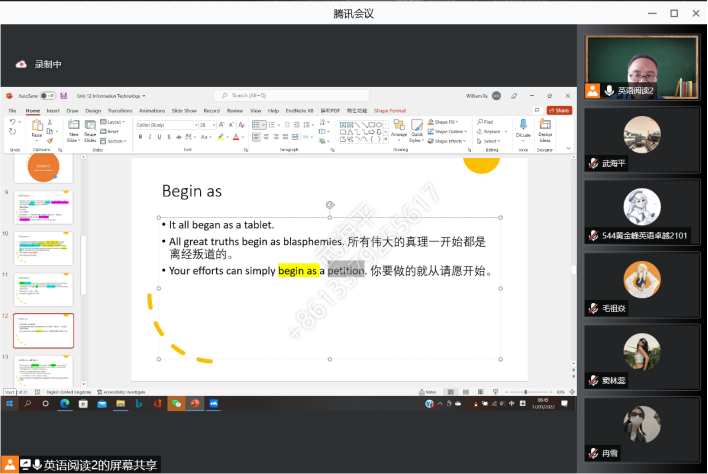
Task: Click the Undo arrow icon
Action: (x=13, y=122)
